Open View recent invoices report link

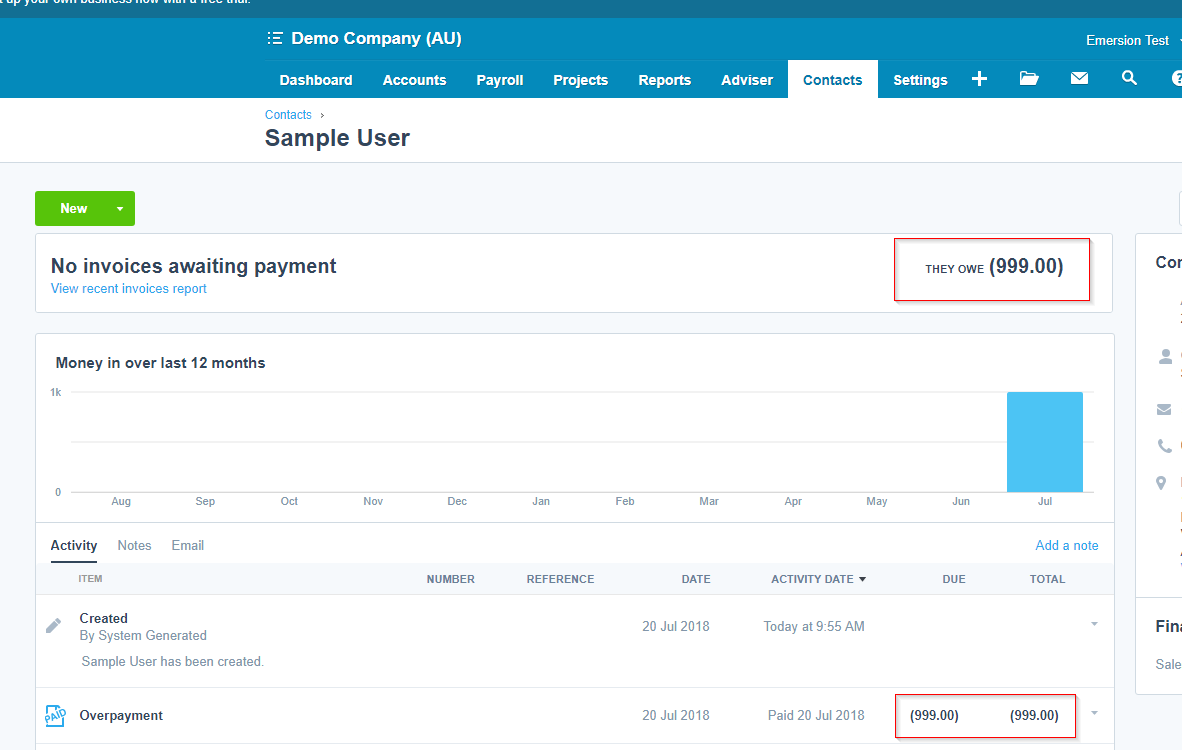point(128,289)
